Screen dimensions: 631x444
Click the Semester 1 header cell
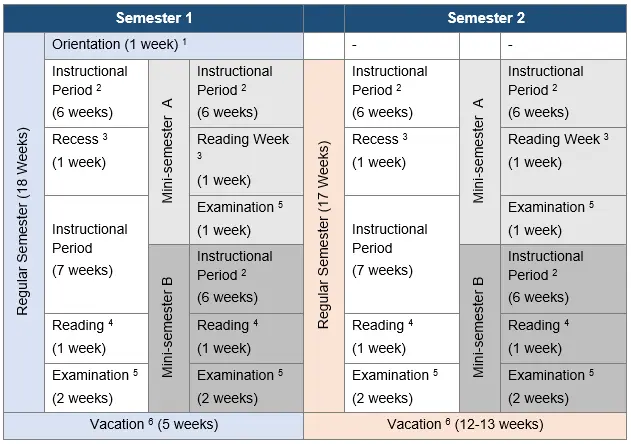[154, 18]
